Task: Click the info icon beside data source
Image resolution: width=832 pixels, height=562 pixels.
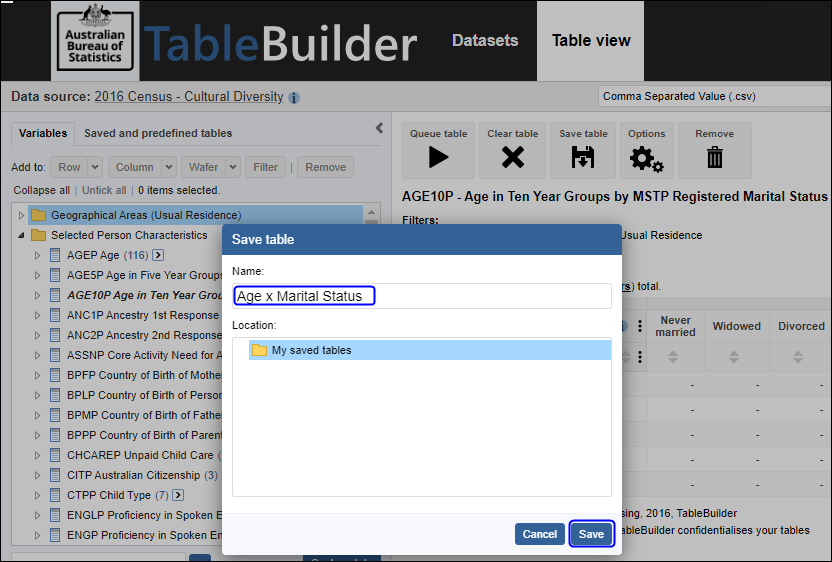Action: point(294,98)
